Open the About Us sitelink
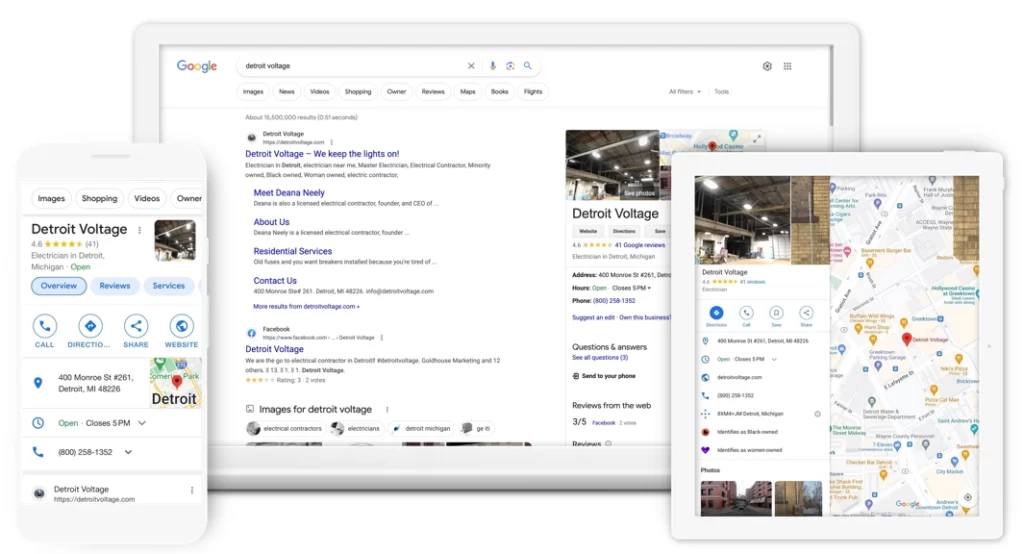This screenshot has height=554, width=1024. point(271,222)
